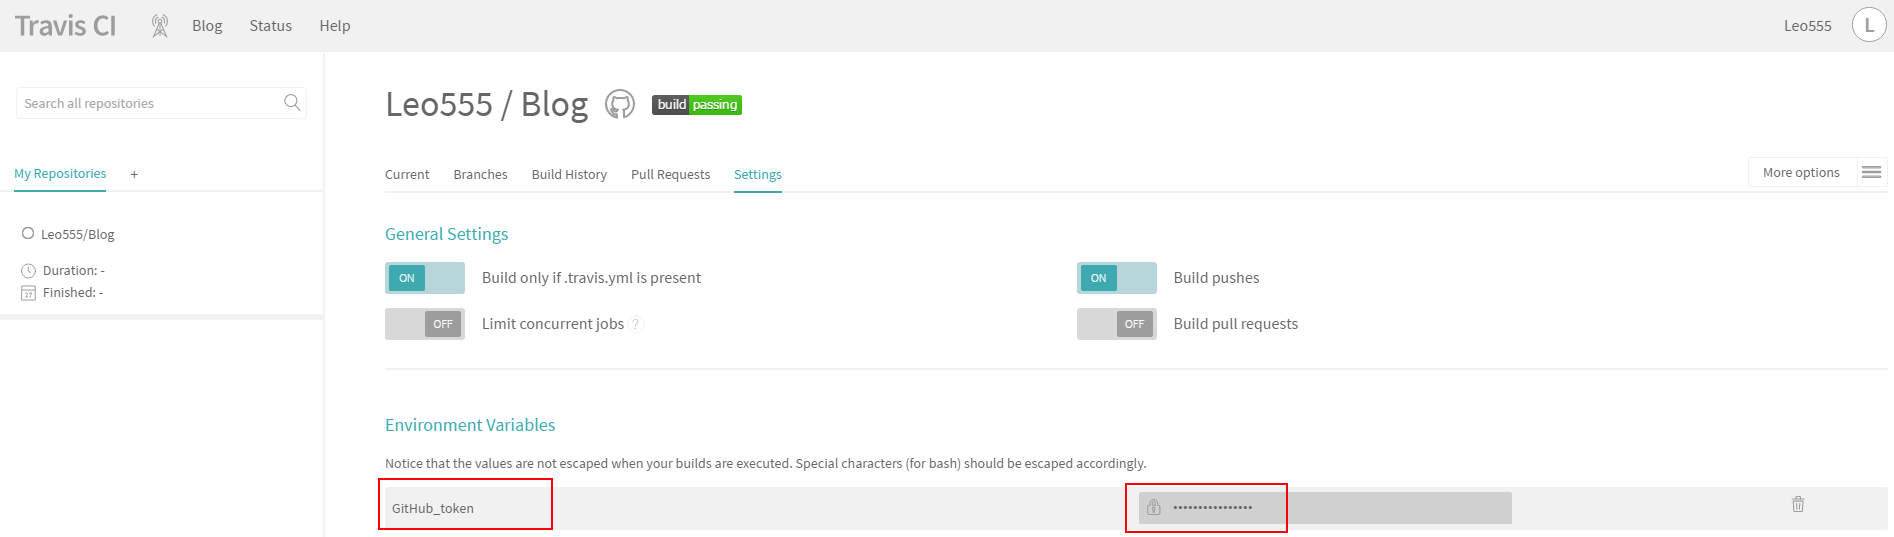The height and width of the screenshot is (537, 1894).
Task: Click the build passing badge
Action: [x=697, y=104]
